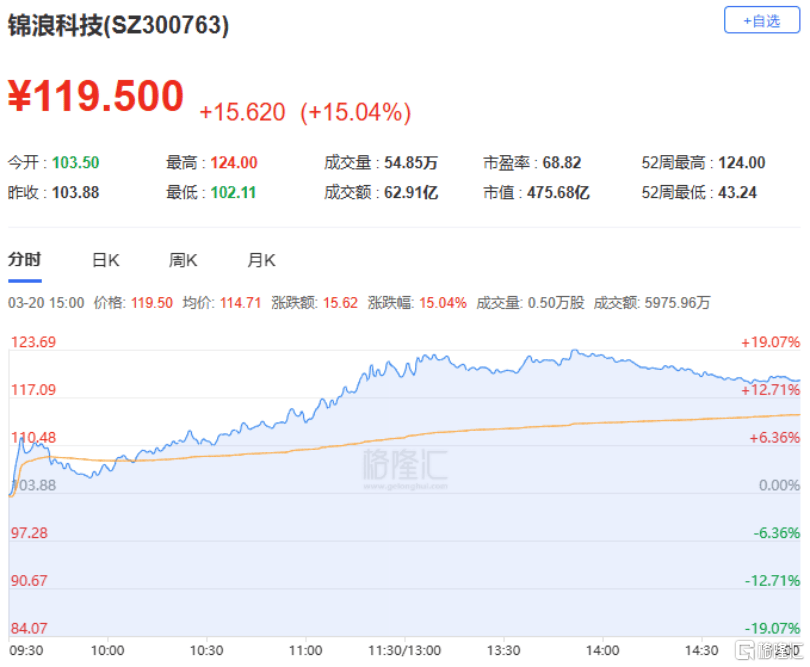Click the 11:30/13:00 time axis label
Image resolution: width=810 pixels, height=667 pixels.
click(x=405, y=649)
